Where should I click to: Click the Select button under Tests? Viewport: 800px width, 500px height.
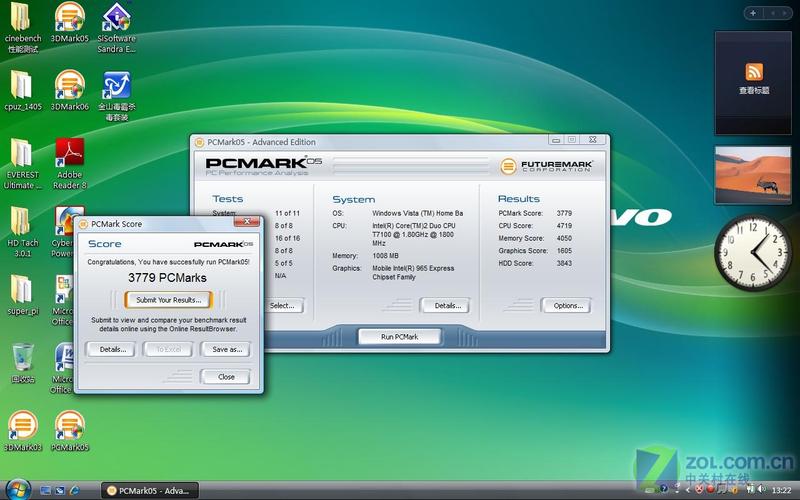coord(282,306)
